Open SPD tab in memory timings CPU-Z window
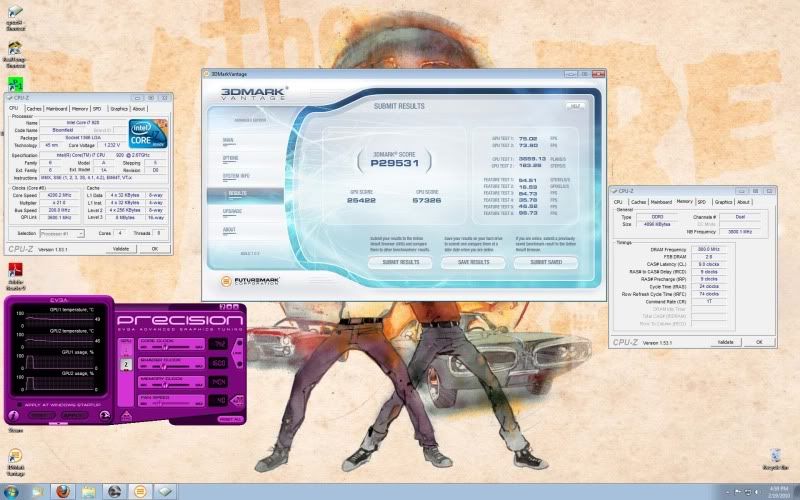 702,202
